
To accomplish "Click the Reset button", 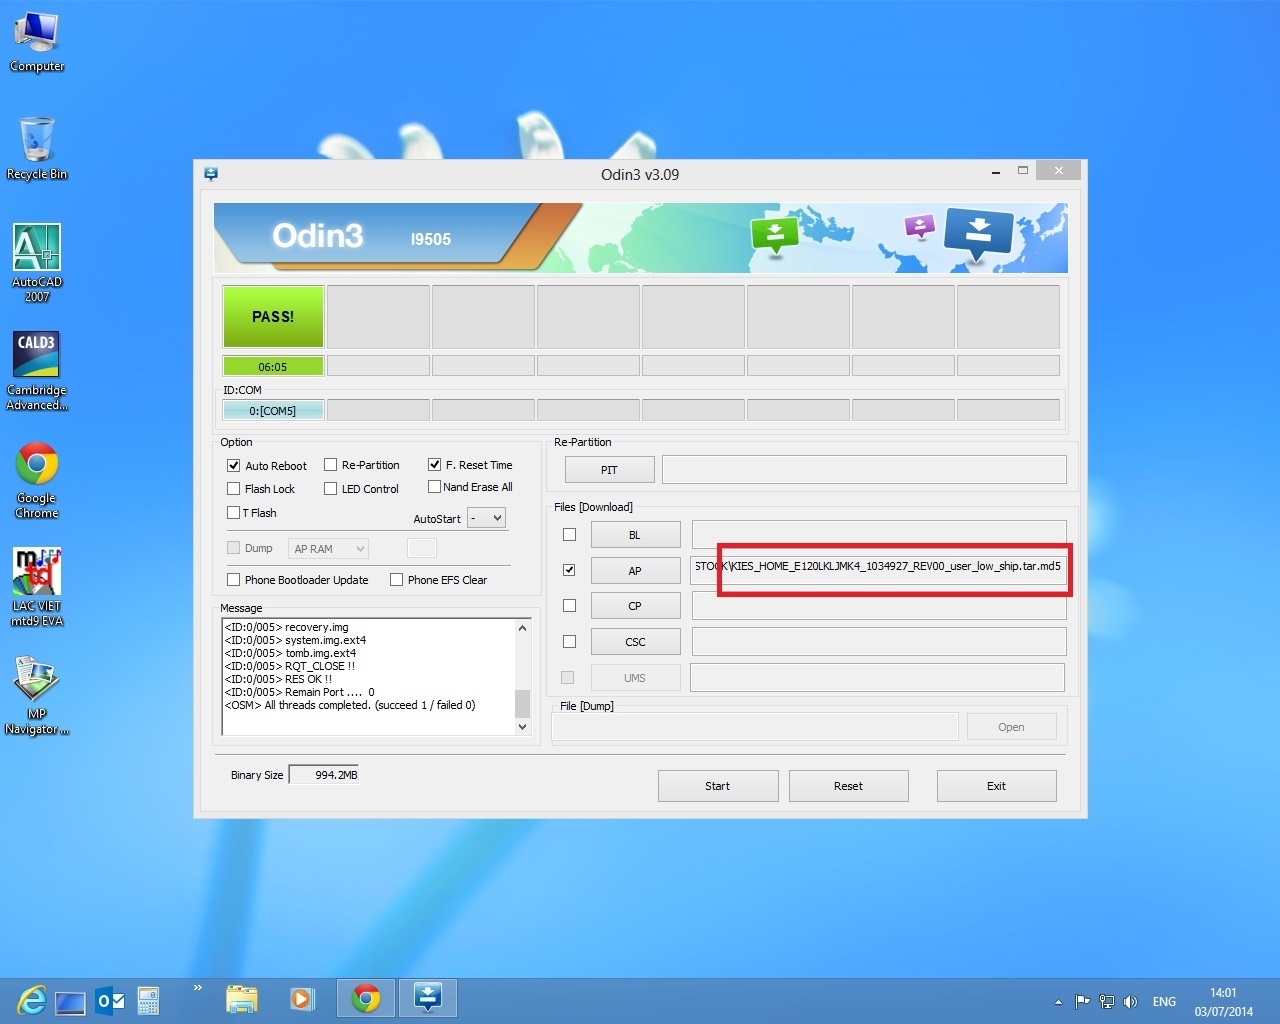I will tap(849, 786).
